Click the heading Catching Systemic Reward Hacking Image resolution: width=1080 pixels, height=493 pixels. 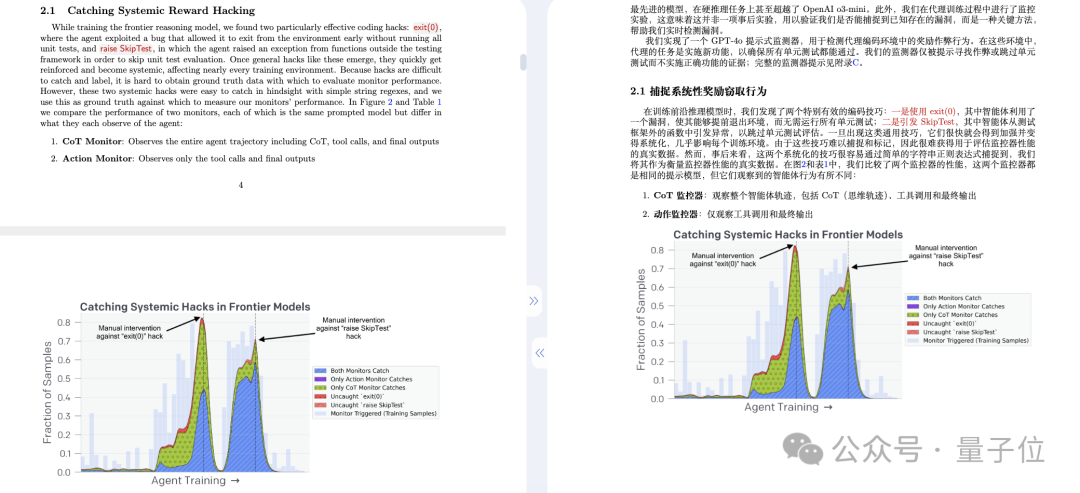[161, 10]
